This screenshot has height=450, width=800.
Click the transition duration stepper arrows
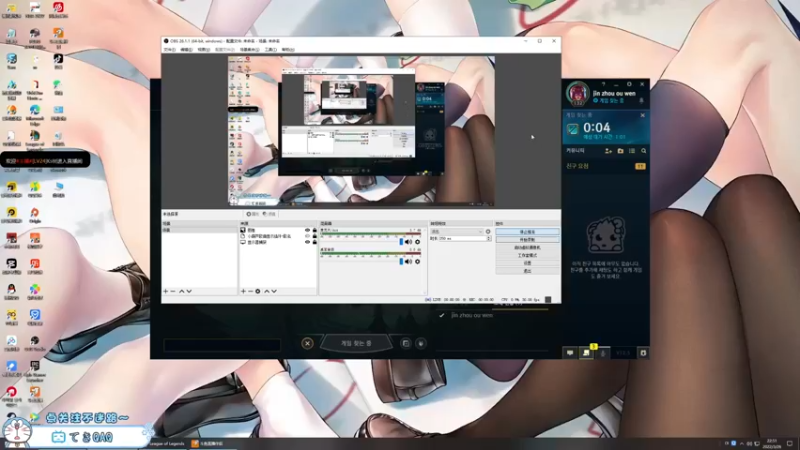tap(489, 238)
